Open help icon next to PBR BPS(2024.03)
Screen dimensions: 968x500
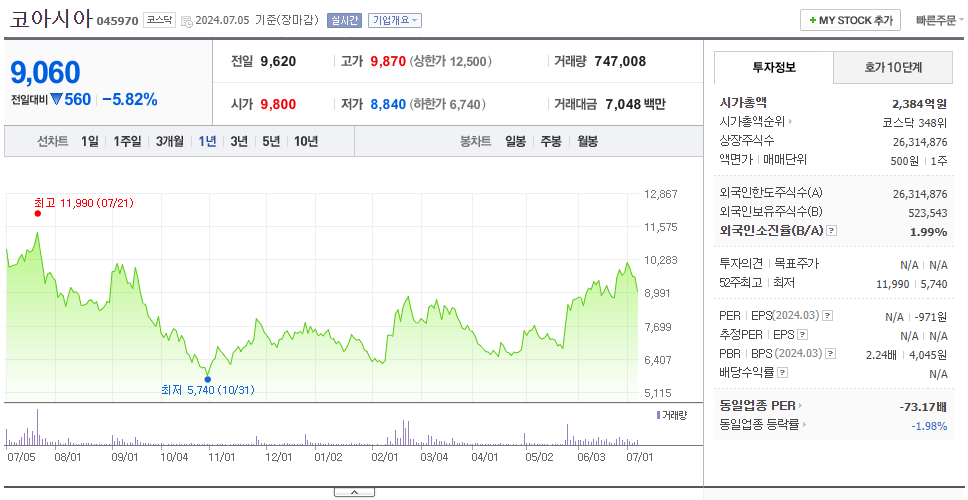(831, 354)
